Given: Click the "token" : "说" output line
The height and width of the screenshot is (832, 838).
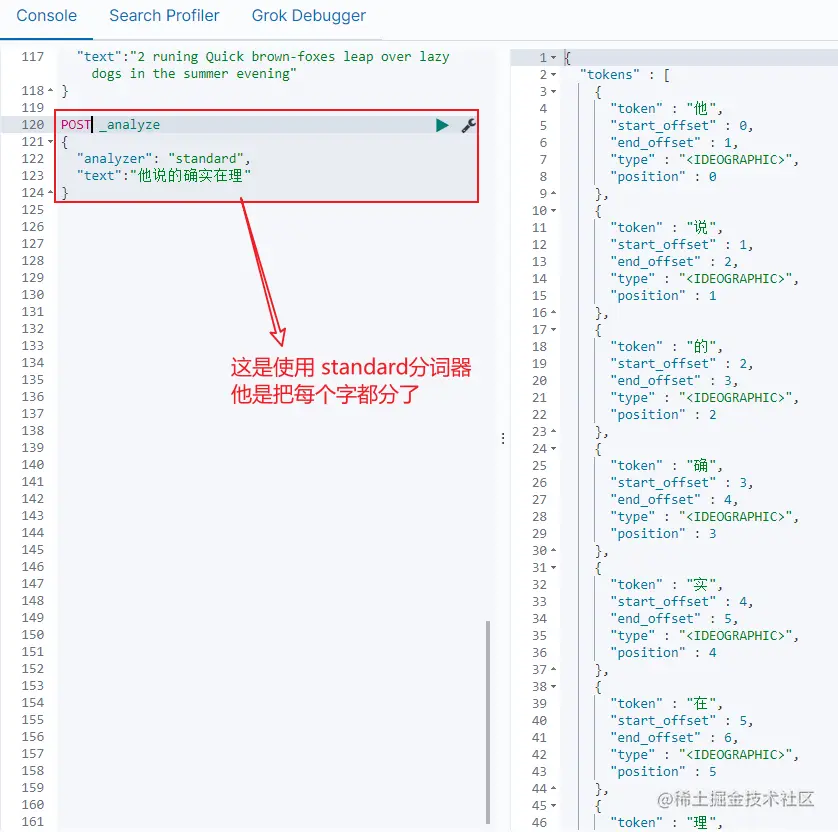Looking at the screenshot, I should pyautogui.click(x=666, y=228).
